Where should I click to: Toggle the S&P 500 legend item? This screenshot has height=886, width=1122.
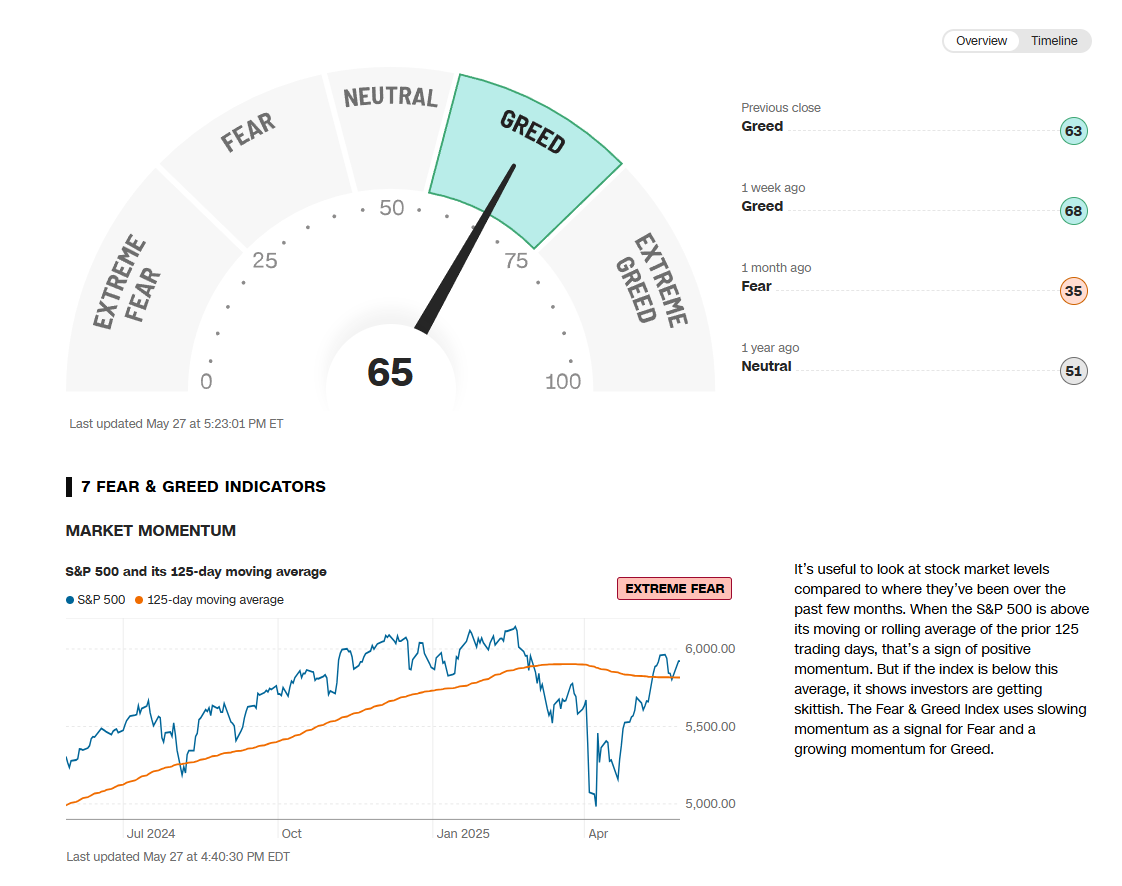(96, 600)
